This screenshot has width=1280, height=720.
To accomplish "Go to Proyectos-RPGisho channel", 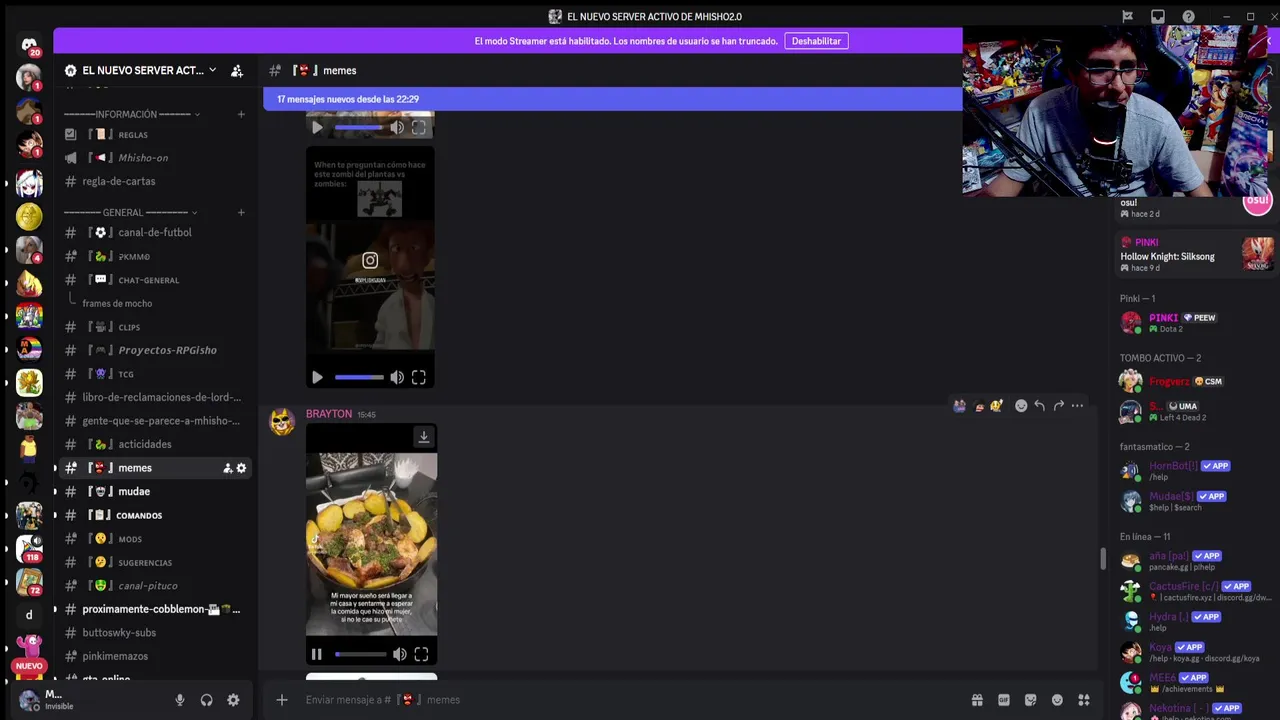I will click(155, 350).
